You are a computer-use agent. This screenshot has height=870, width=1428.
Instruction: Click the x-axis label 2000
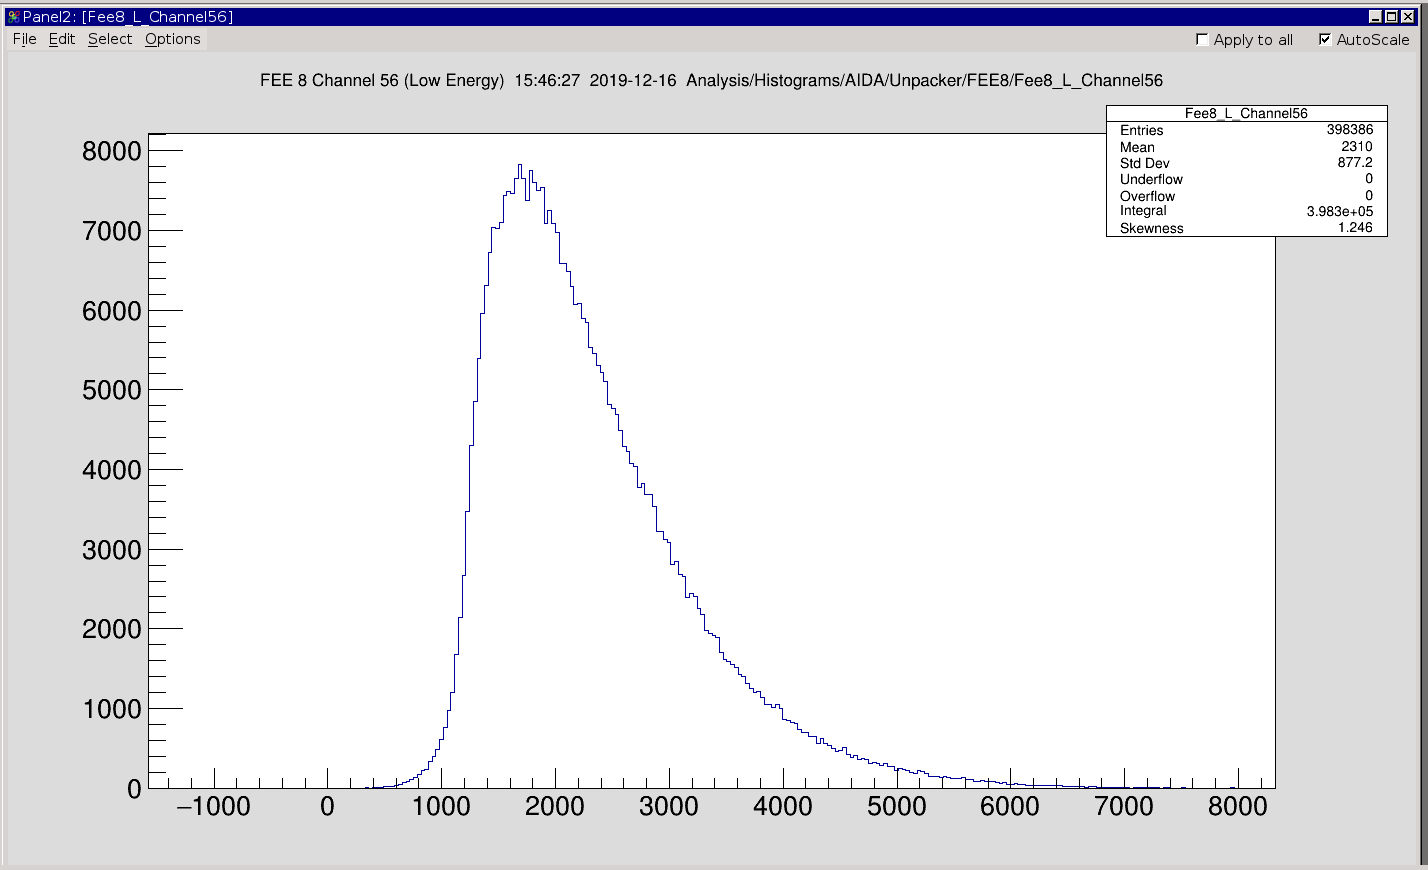[555, 806]
